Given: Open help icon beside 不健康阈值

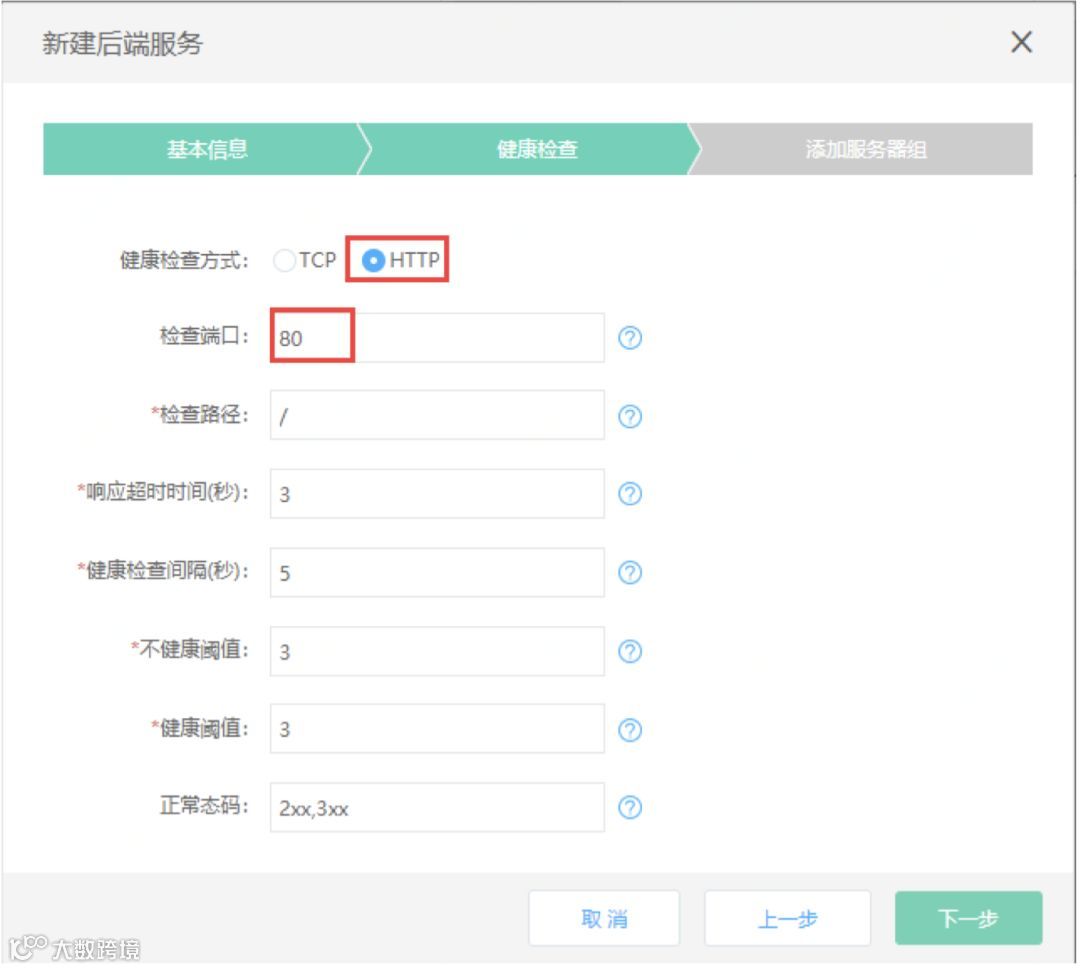Looking at the screenshot, I should pyautogui.click(x=630, y=651).
